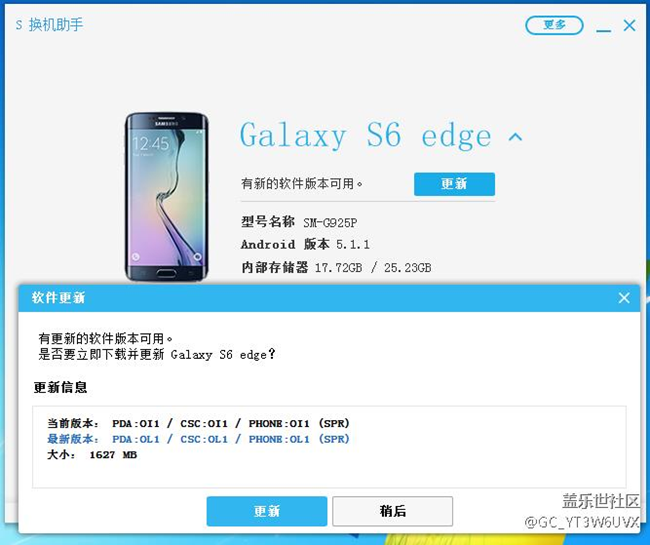650x545 pixels.
Task: Click the S logo beside 换机助手
Action: (x=19, y=25)
